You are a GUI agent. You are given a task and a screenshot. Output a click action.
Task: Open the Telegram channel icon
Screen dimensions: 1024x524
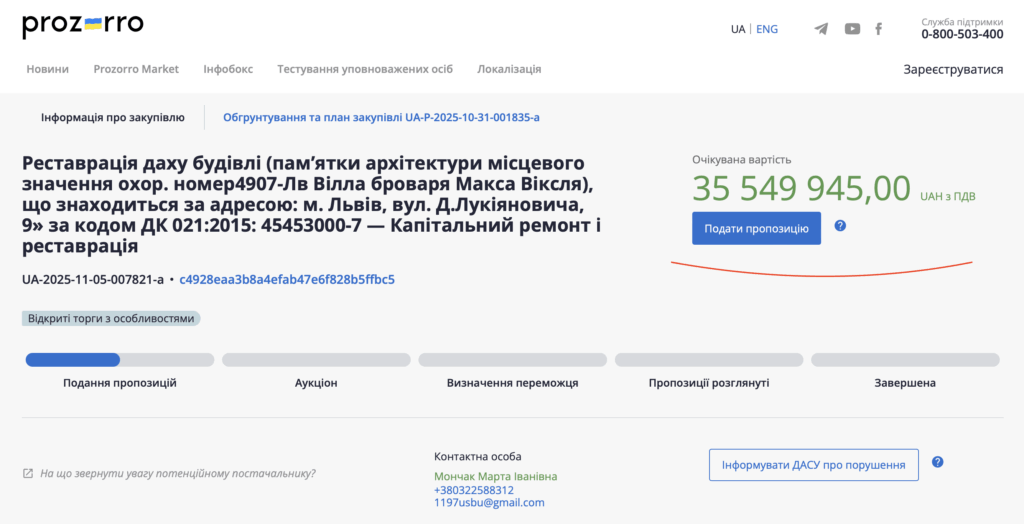coord(821,29)
